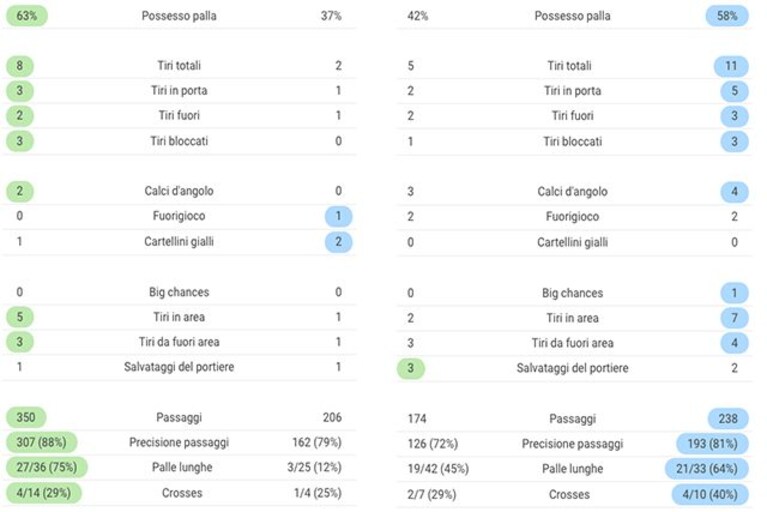Select the blue 1 Big chances badge
767x512 pixels.
click(734, 293)
